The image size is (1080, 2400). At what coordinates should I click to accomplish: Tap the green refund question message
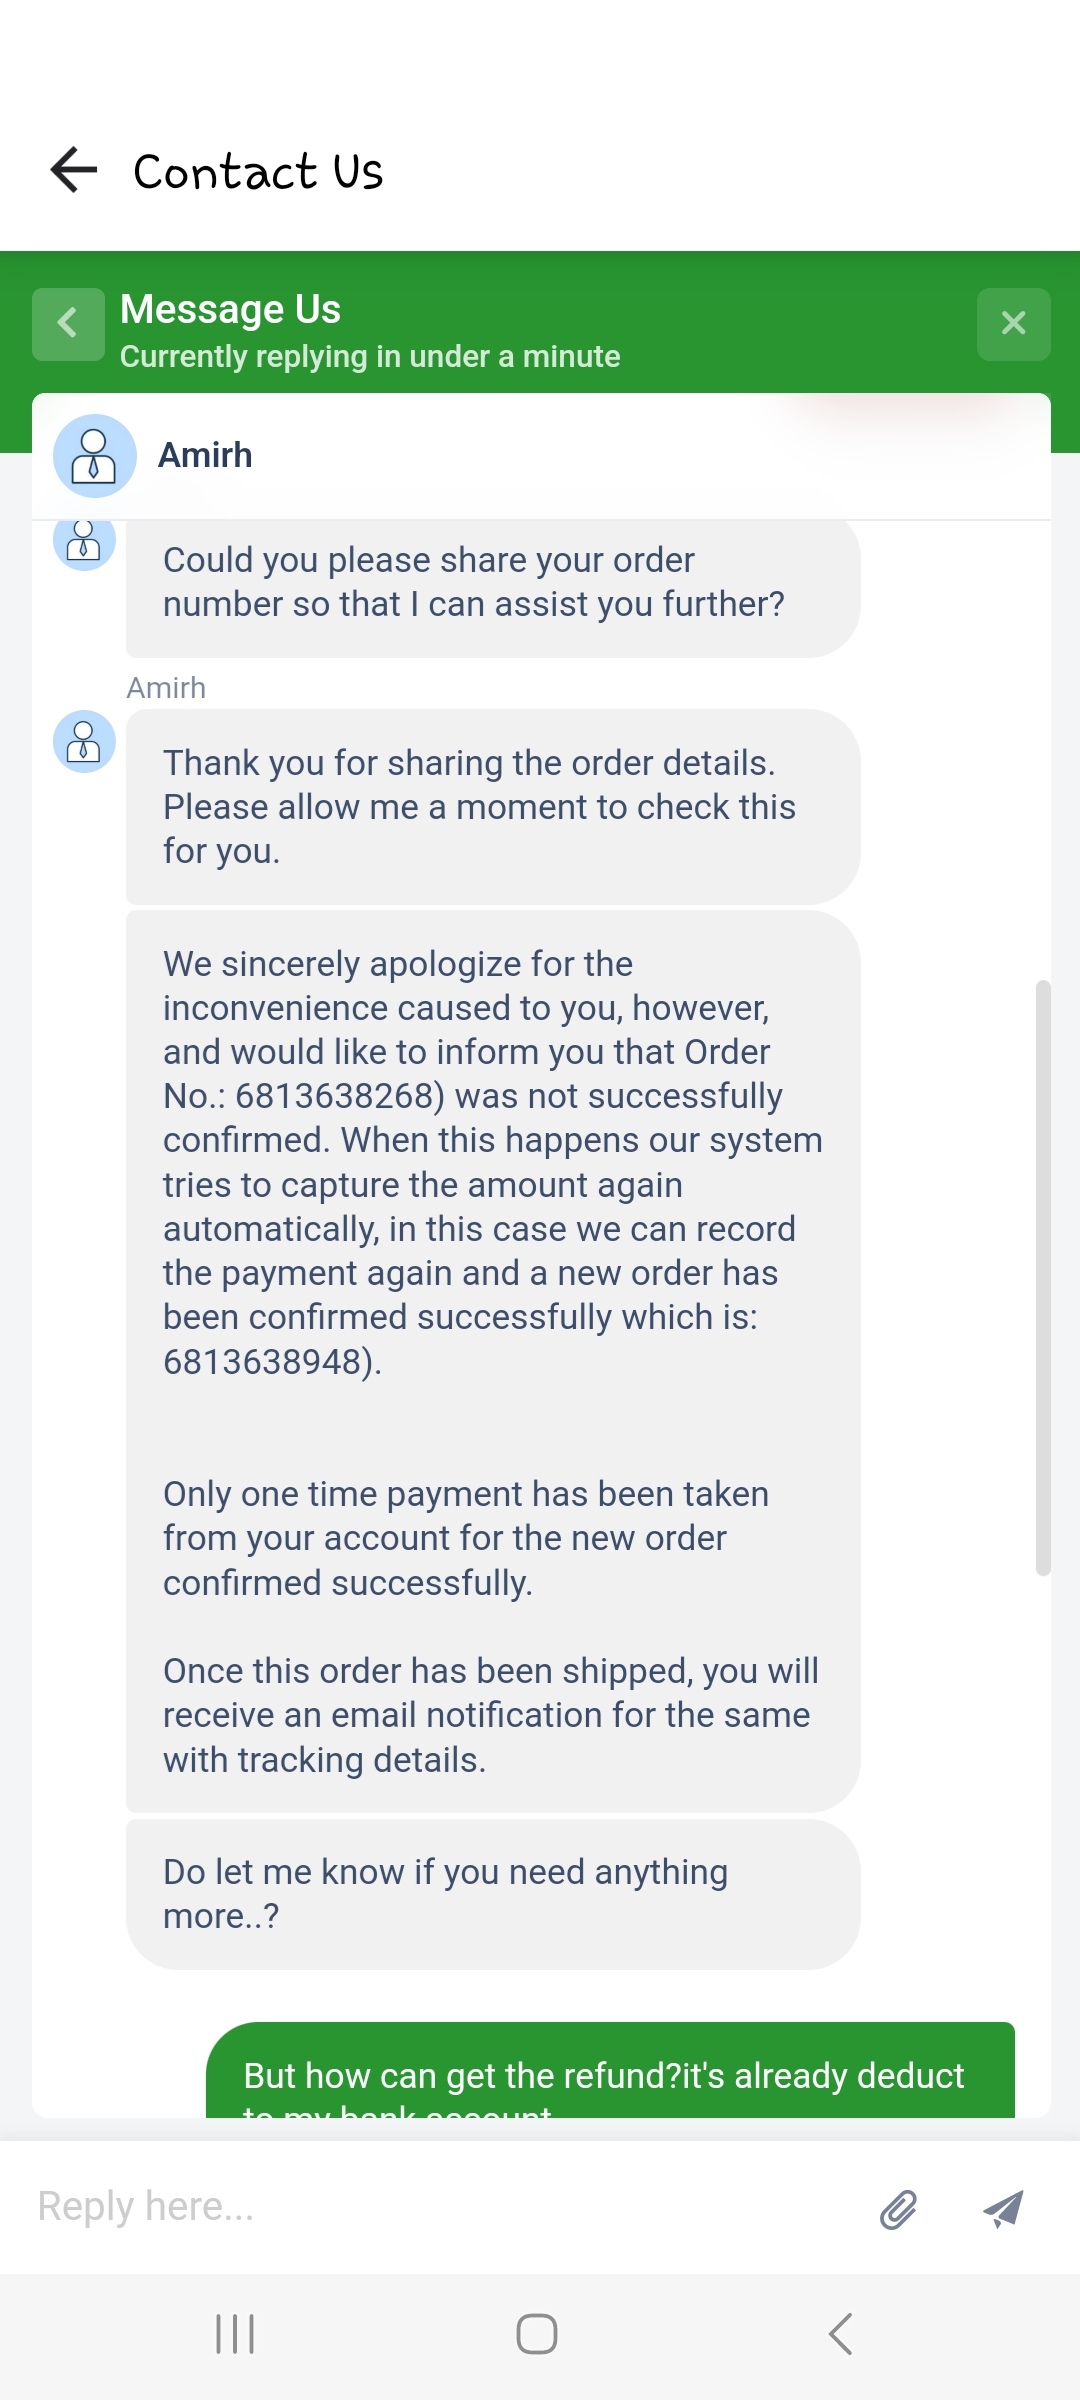610,2075
